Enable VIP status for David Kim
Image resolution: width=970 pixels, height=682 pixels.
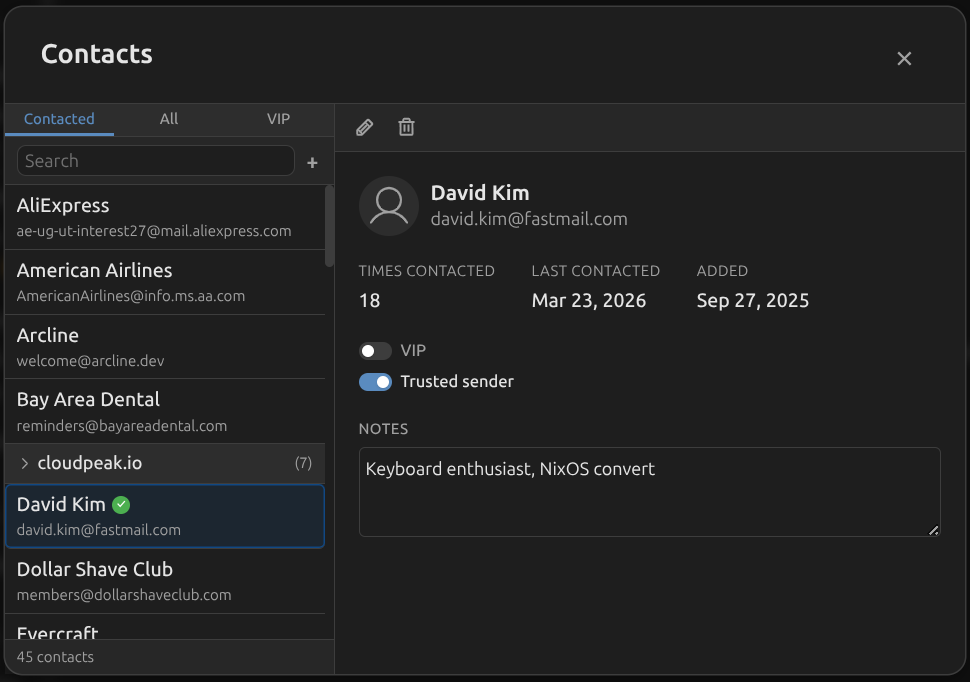click(375, 350)
